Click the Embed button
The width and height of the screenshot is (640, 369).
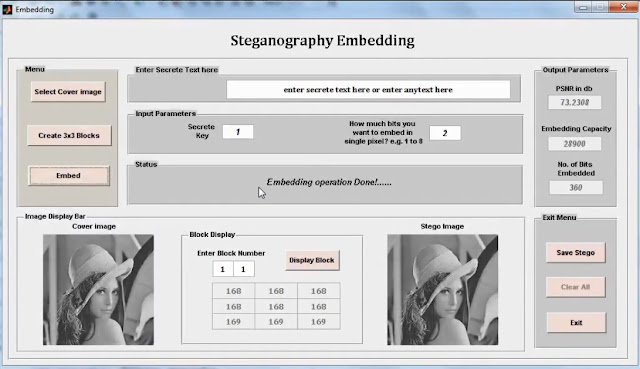point(69,176)
